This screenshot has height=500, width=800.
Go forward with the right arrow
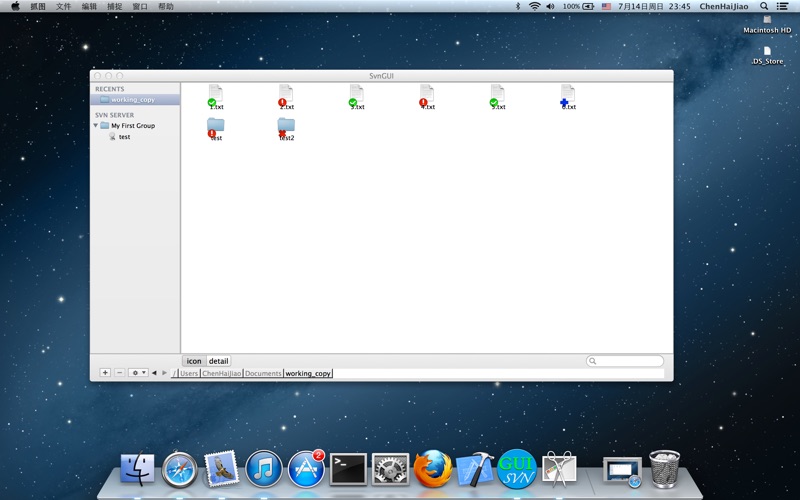pos(164,373)
